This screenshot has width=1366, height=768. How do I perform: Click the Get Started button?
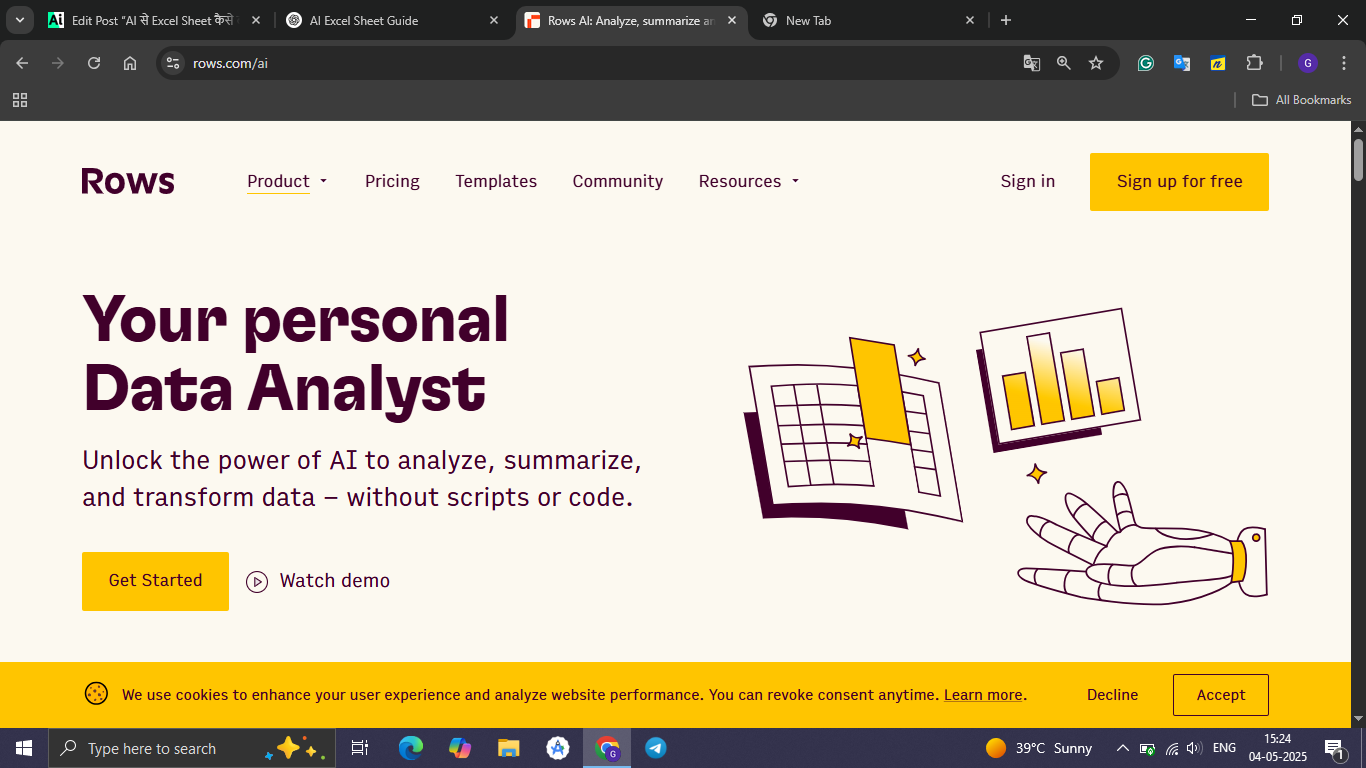point(155,581)
